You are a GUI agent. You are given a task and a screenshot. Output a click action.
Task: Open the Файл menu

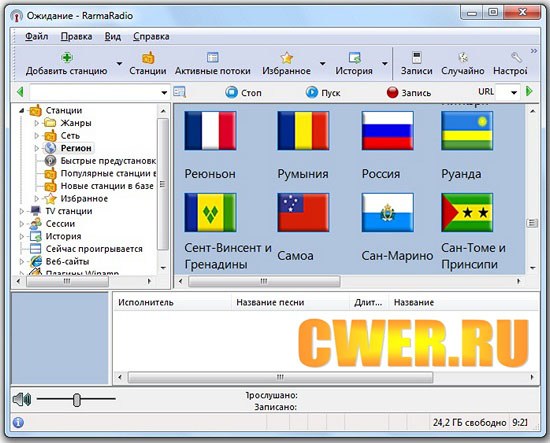36,36
